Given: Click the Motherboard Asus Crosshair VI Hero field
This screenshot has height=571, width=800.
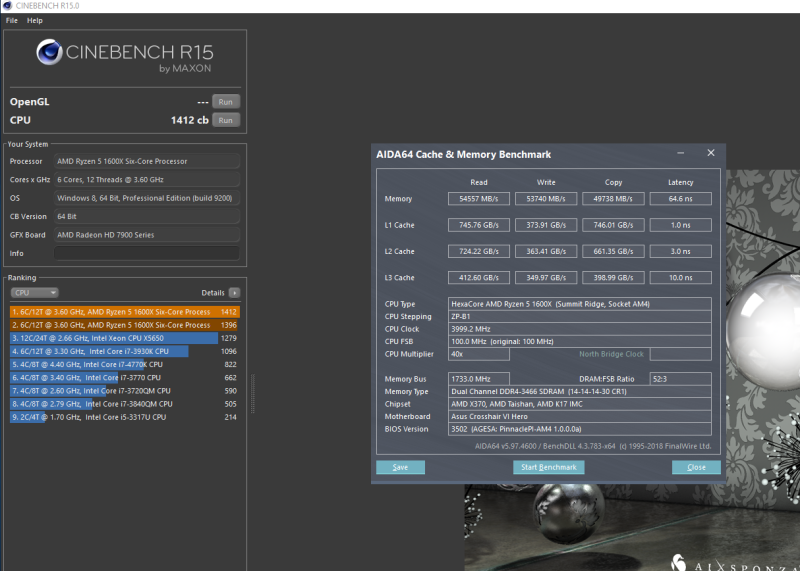Looking at the screenshot, I should pyautogui.click(x=580, y=416).
